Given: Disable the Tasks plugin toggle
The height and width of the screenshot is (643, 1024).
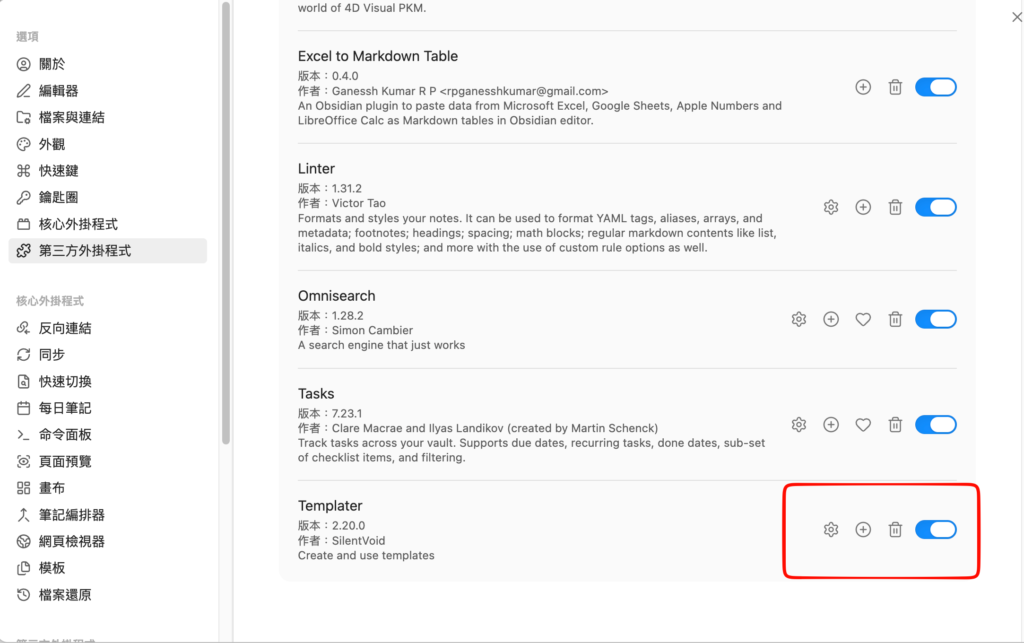Looking at the screenshot, I should point(936,425).
